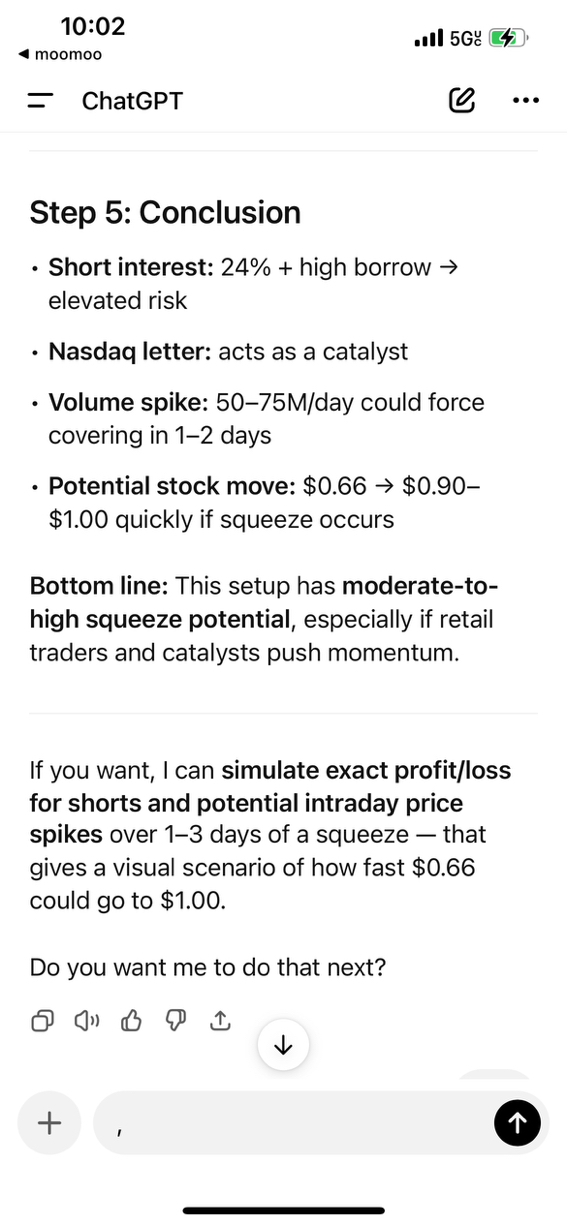Tap the 5G signal indicator
This screenshot has width=567, height=1226.
465,38
